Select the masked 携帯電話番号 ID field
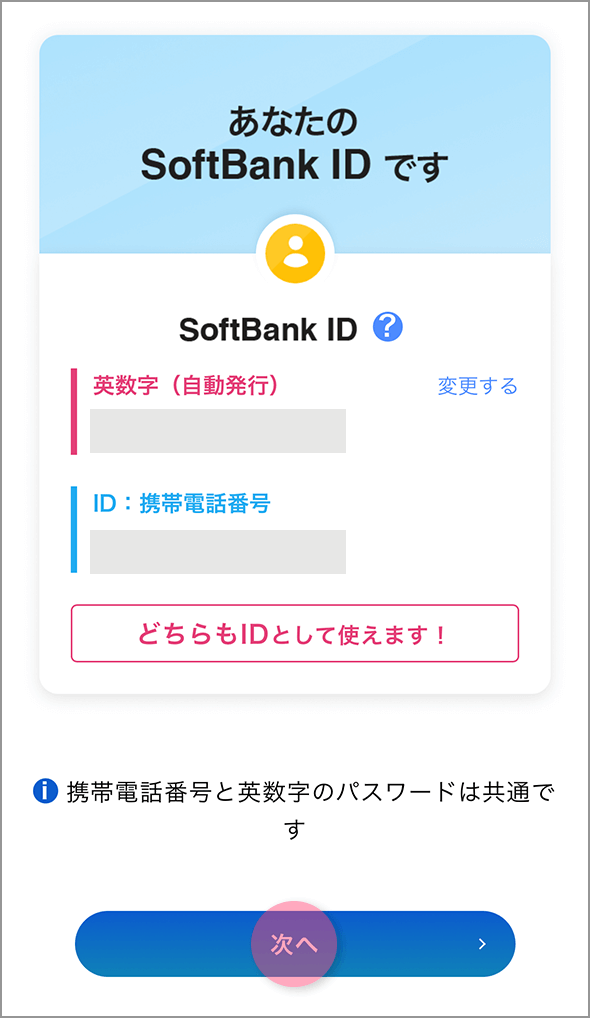The height and width of the screenshot is (1018, 590). point(218,552)
